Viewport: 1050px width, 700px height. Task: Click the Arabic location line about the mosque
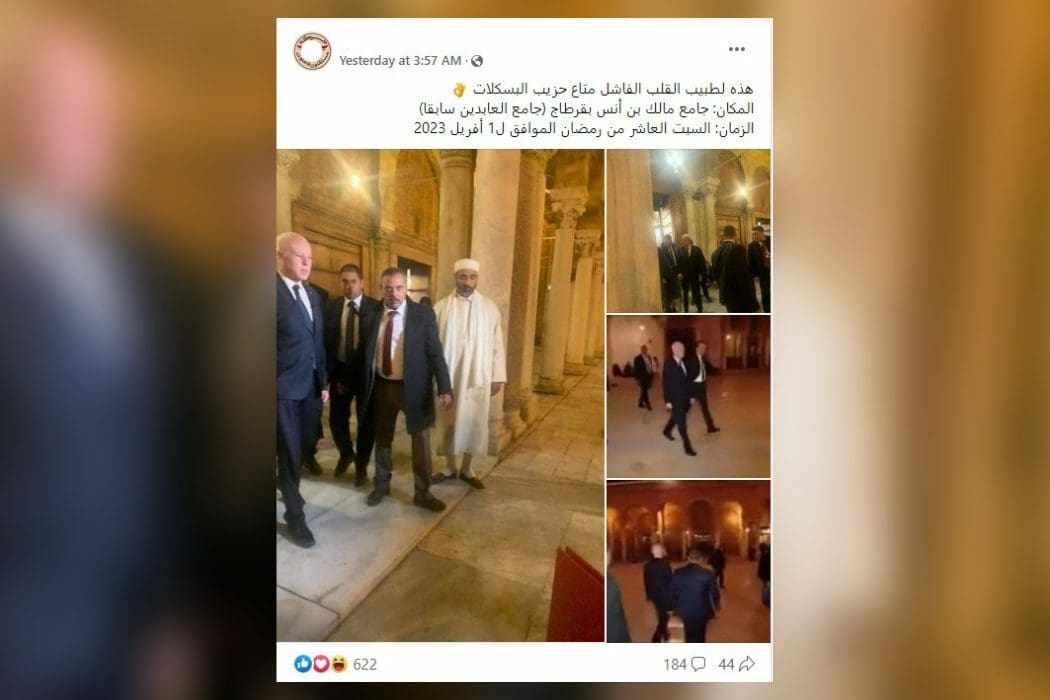587,109
